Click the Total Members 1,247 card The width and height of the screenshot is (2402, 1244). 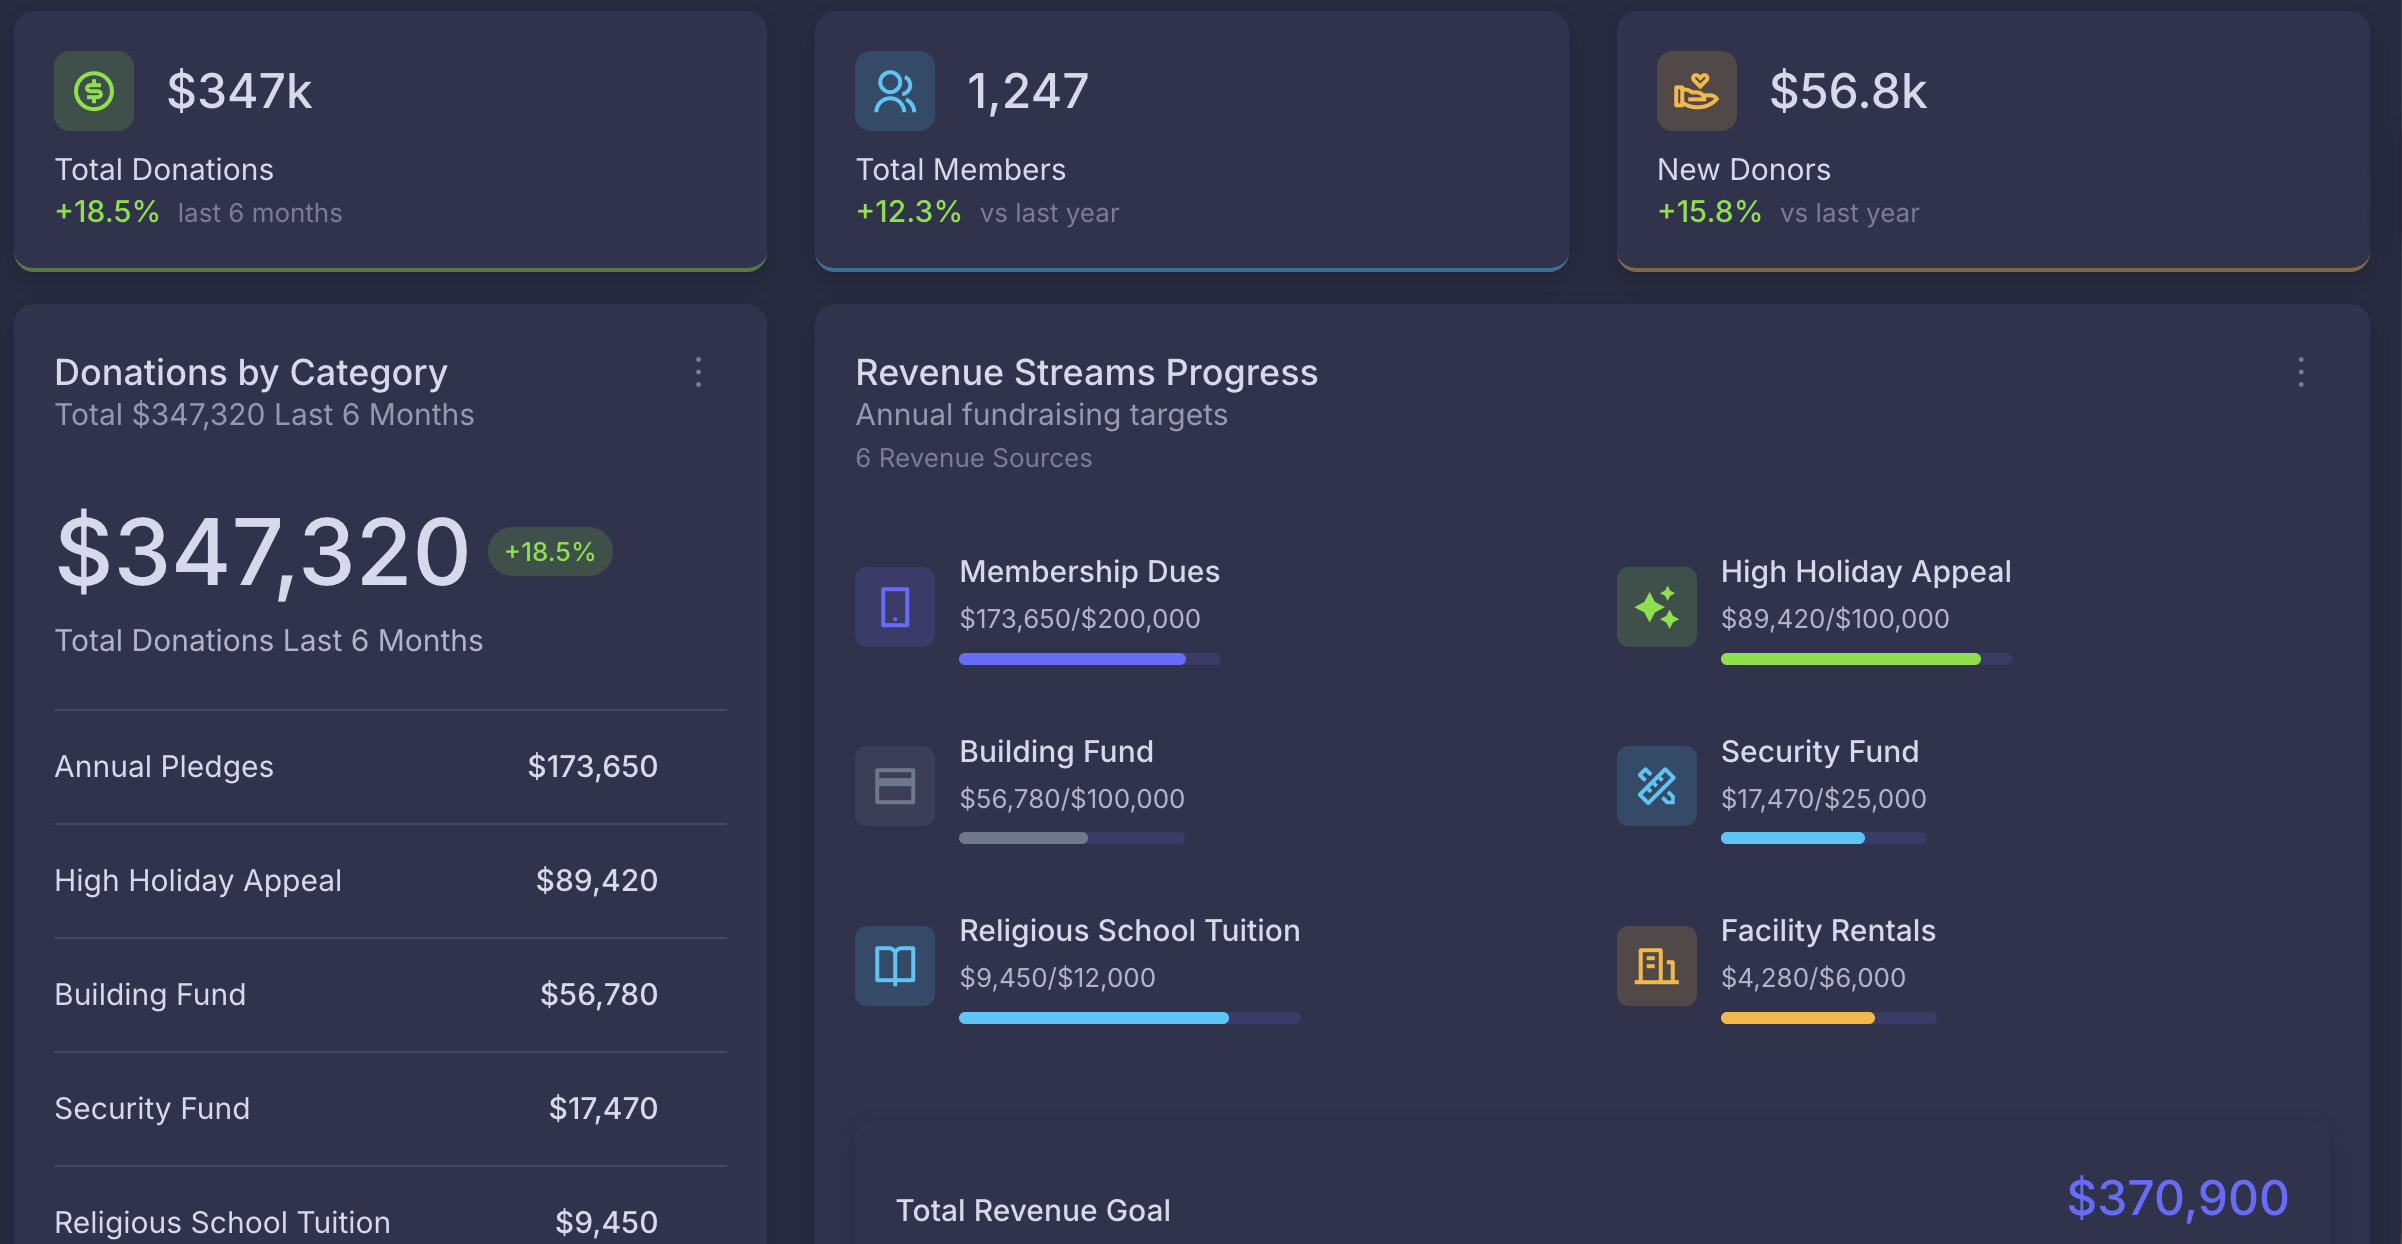coord(1192,141)
